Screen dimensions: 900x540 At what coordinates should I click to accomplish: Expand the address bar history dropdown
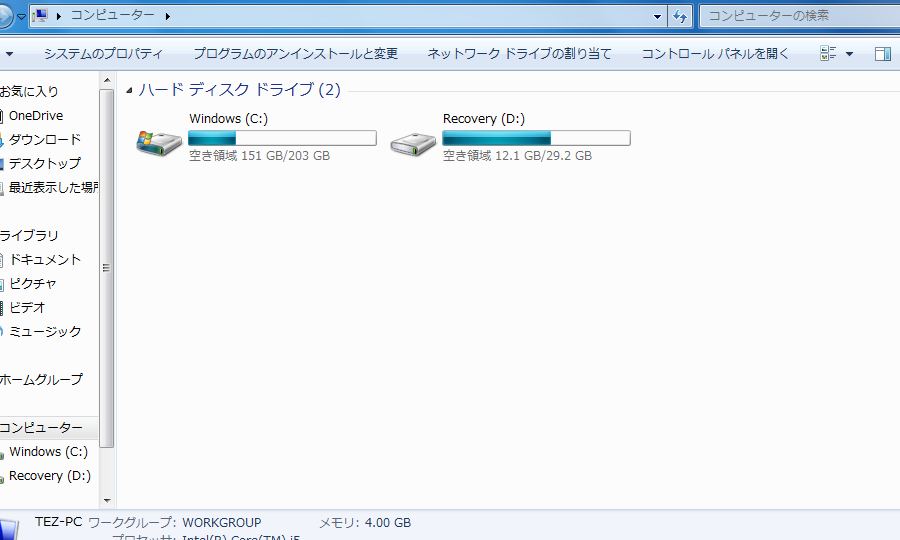pos(657,16)
